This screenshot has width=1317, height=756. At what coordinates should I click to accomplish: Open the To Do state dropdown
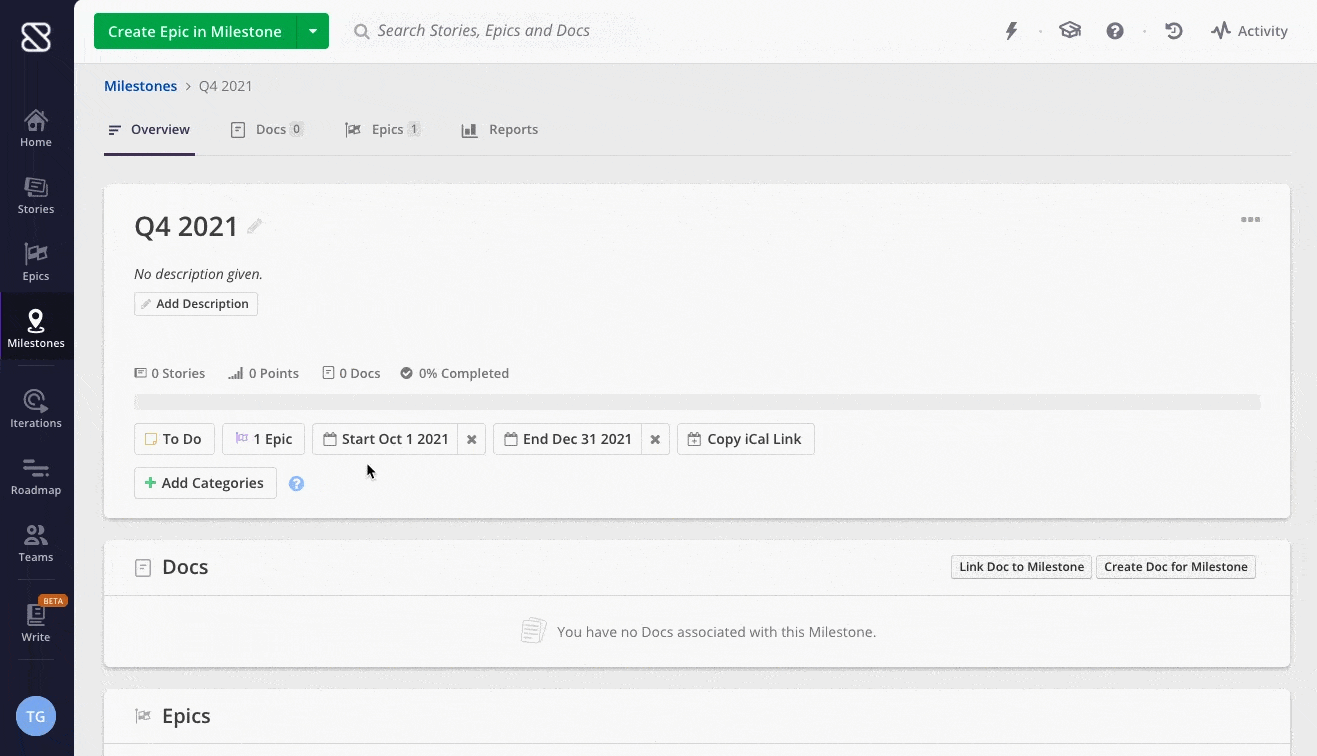(x=174, y=439)
